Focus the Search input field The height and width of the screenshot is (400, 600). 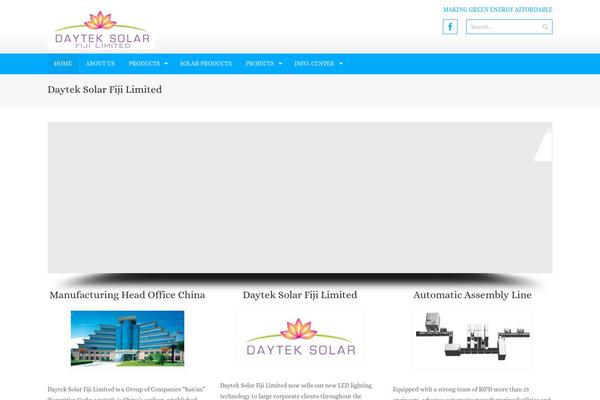pos(509,27)
